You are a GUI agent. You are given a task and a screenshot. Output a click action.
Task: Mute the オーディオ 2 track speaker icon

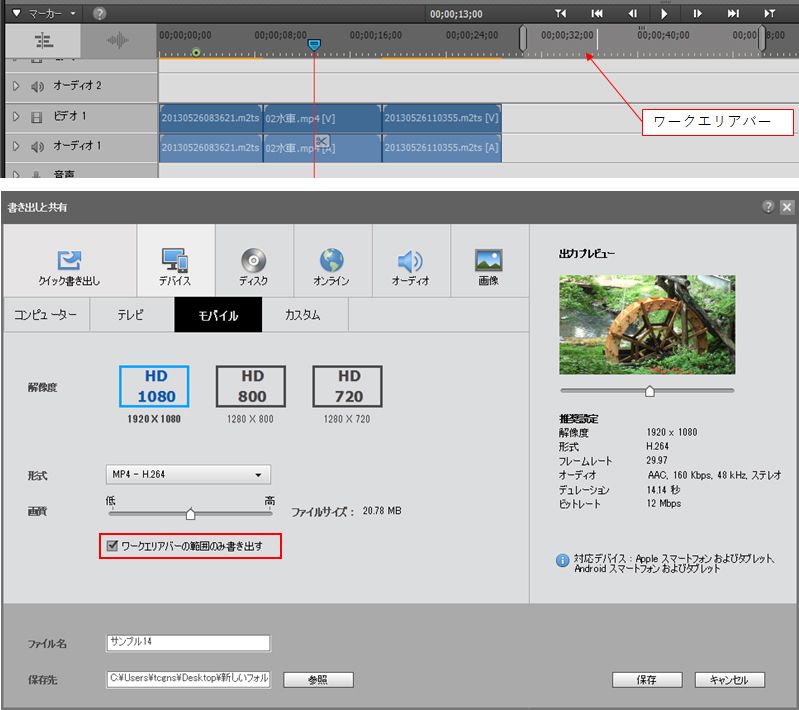tap(37, 86)
